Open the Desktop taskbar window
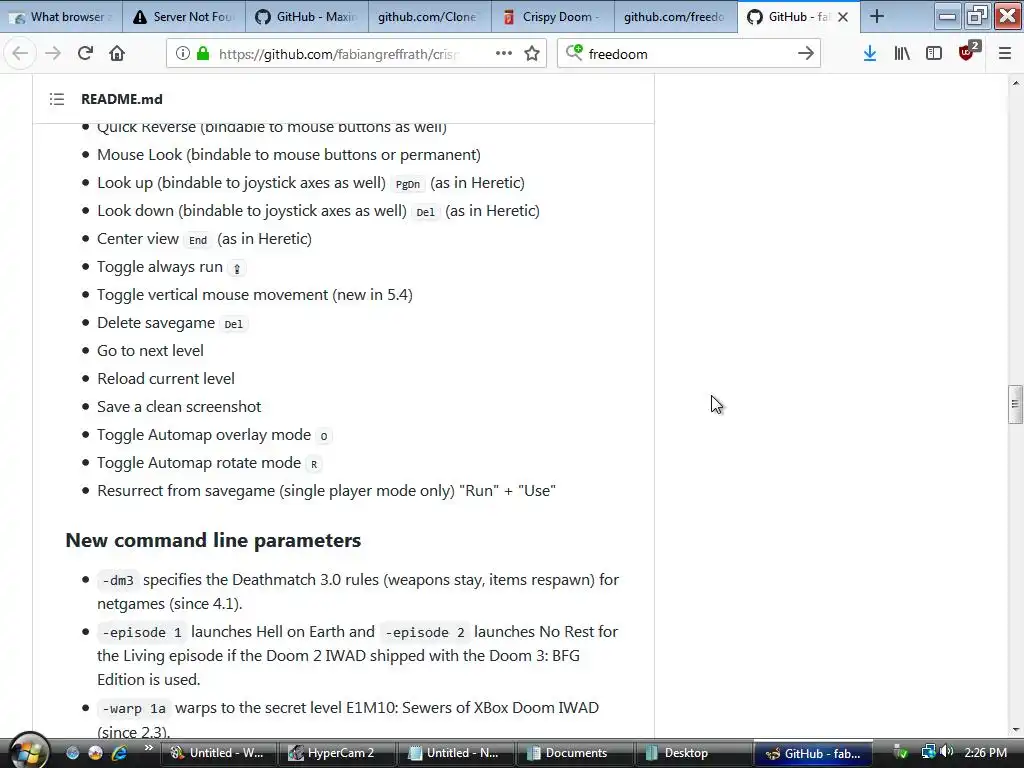Viewport: 1024px width, 768px height. [693, 753]
